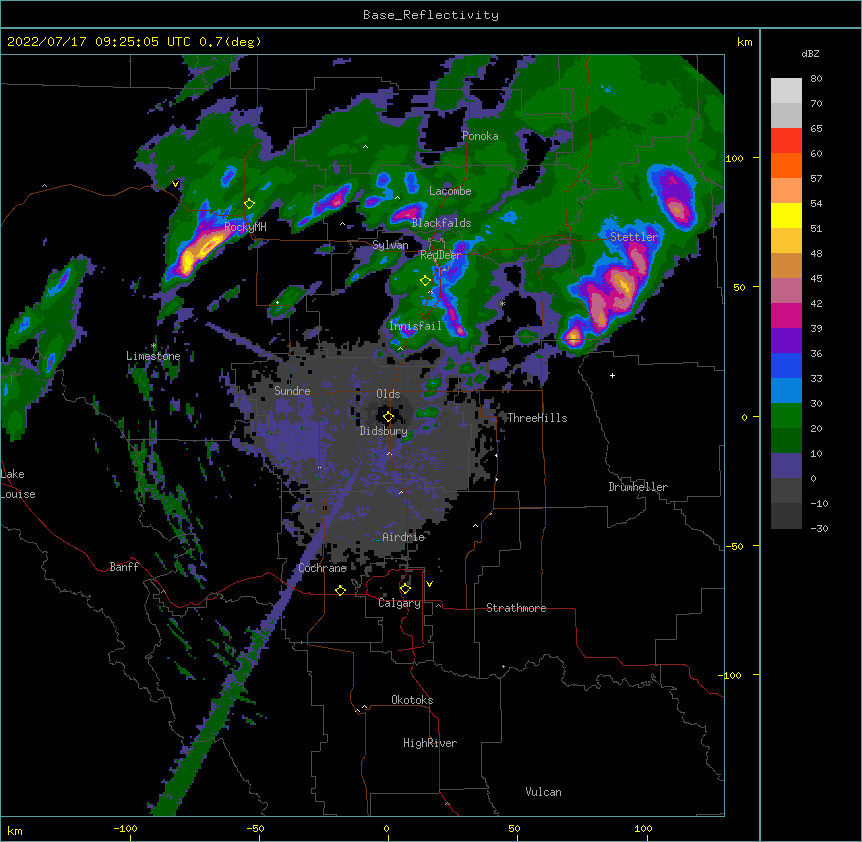
Task: Select the golden 48–51 dBZ legend swatch
Action: tap(786, 241)
